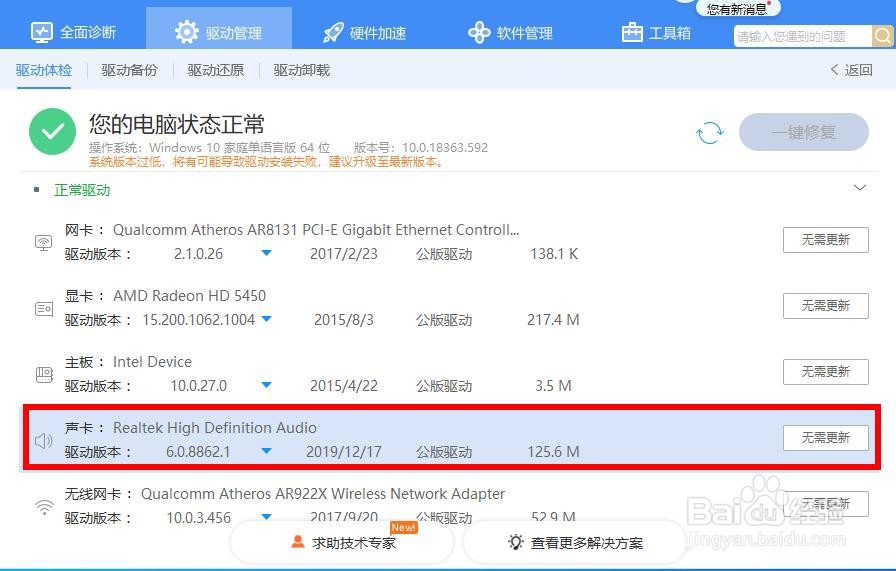Click the 138.1 K driver size

point(554,254)
